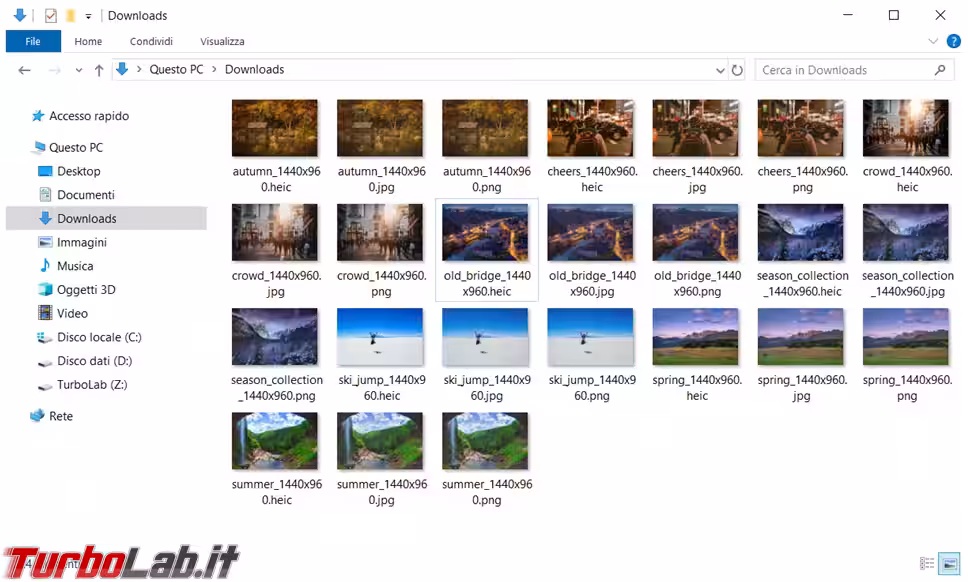Open the recent locations dropdown arrow
The height and width of the screenshot is (582, 968).
coord(78,71)
